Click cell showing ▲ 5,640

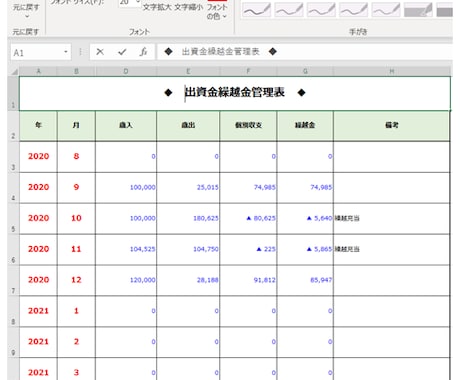pyautogui.click(x=305, y=218)
